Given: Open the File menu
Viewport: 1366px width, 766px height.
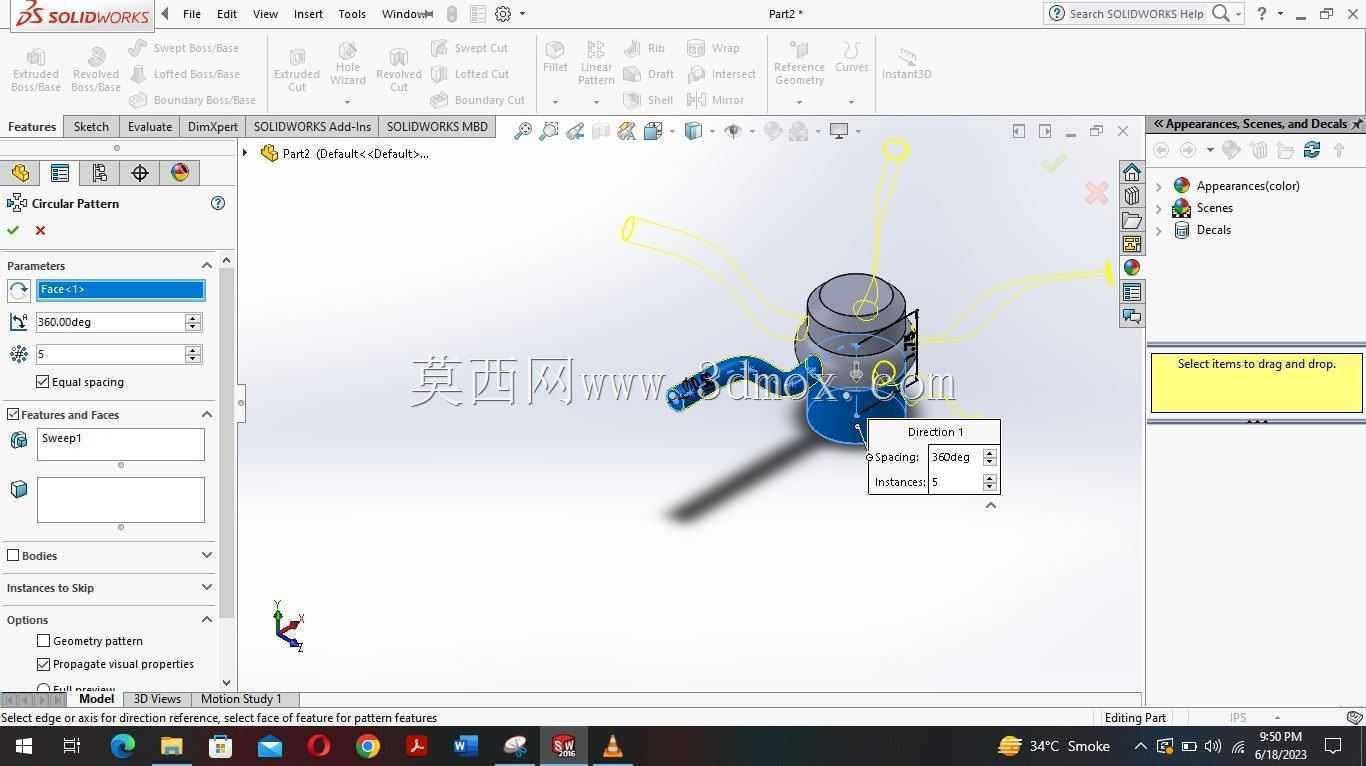Looking at the screenshot, I should (x=191, y=14).
